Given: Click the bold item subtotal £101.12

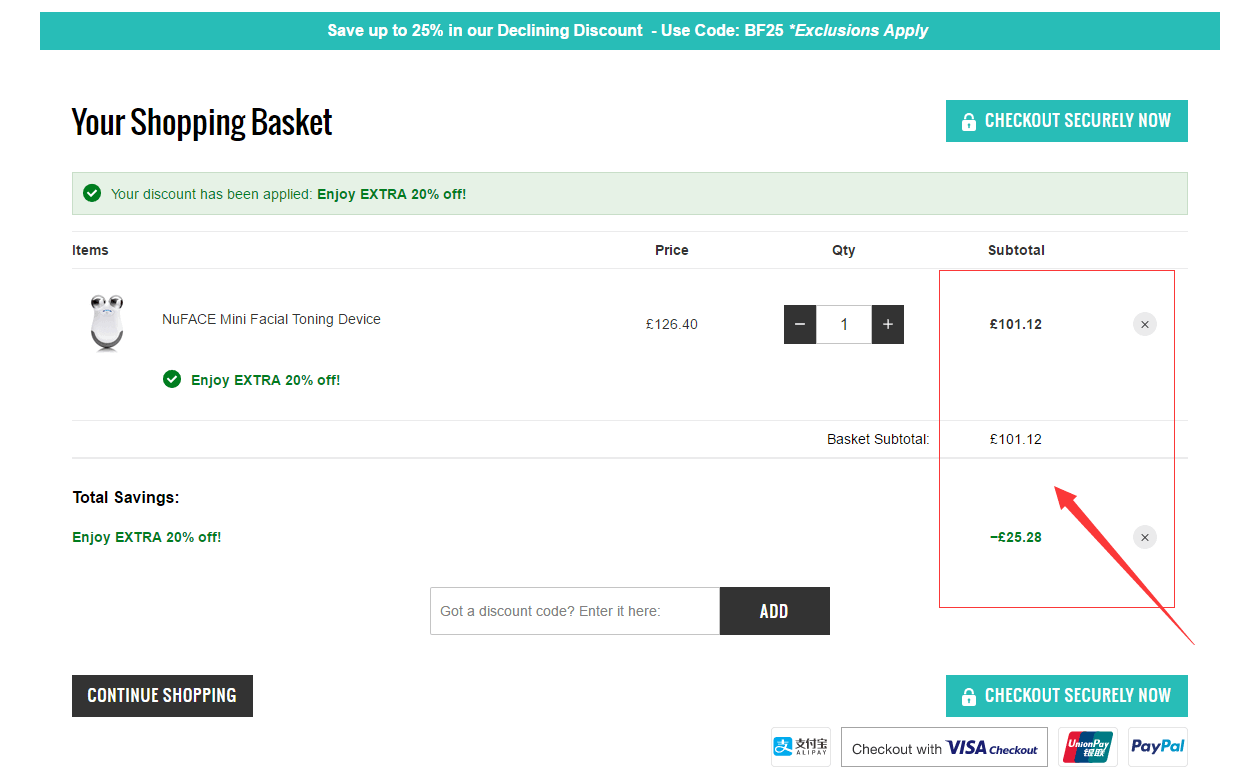Looking at the screenshot, I should pos(1016,324).
